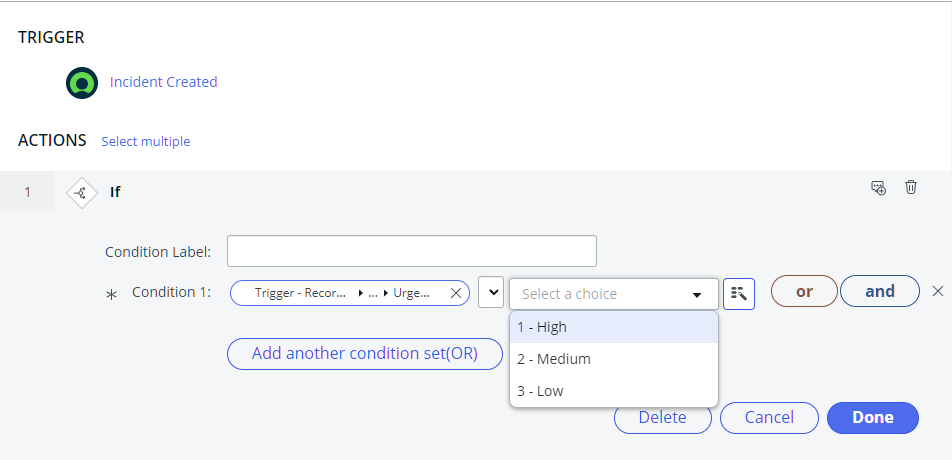Click the 'Select multiple' link
952x460 pixels.
145,141
